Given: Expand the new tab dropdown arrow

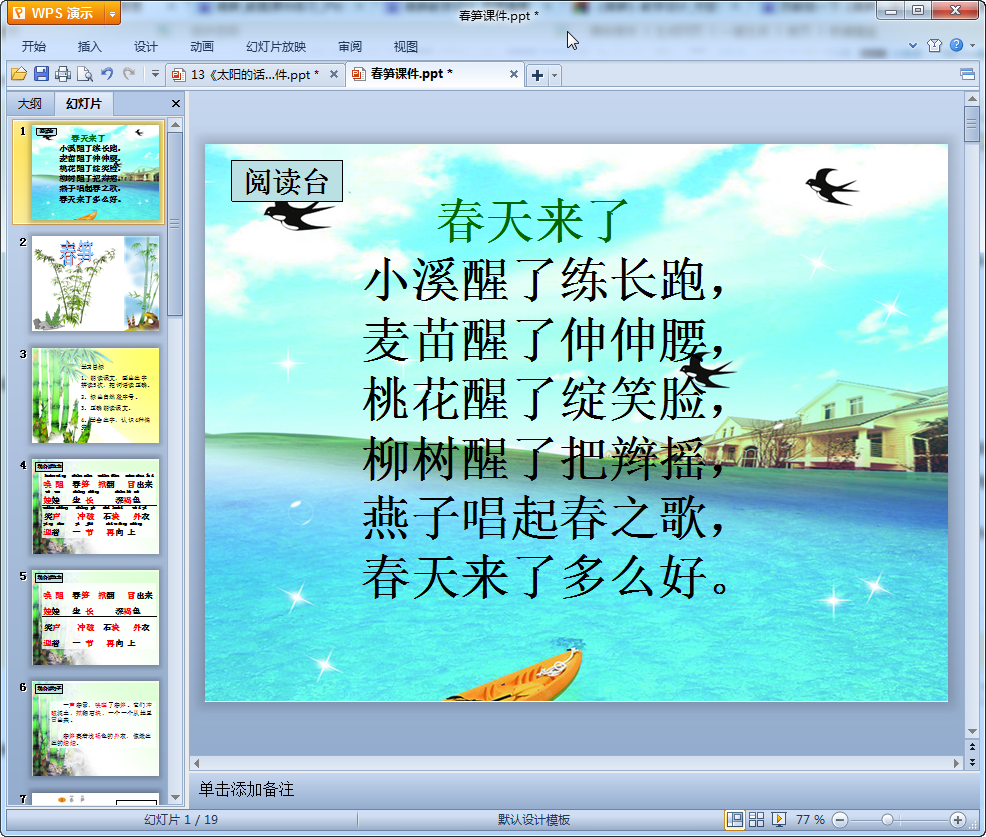Looking at the screenshot, I should tap(555, 75).
